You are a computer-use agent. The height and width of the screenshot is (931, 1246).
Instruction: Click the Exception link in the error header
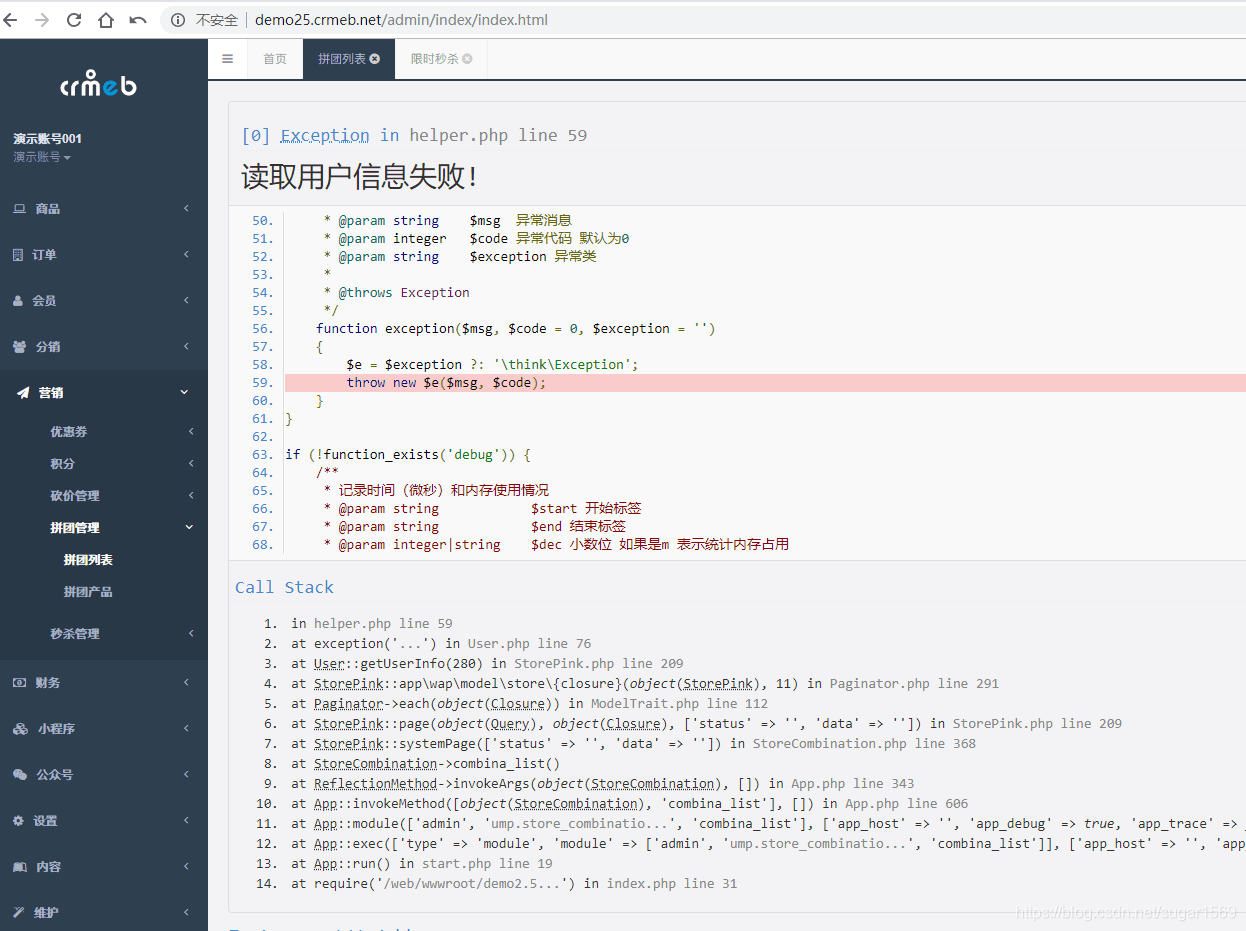[x=325, y=135]
